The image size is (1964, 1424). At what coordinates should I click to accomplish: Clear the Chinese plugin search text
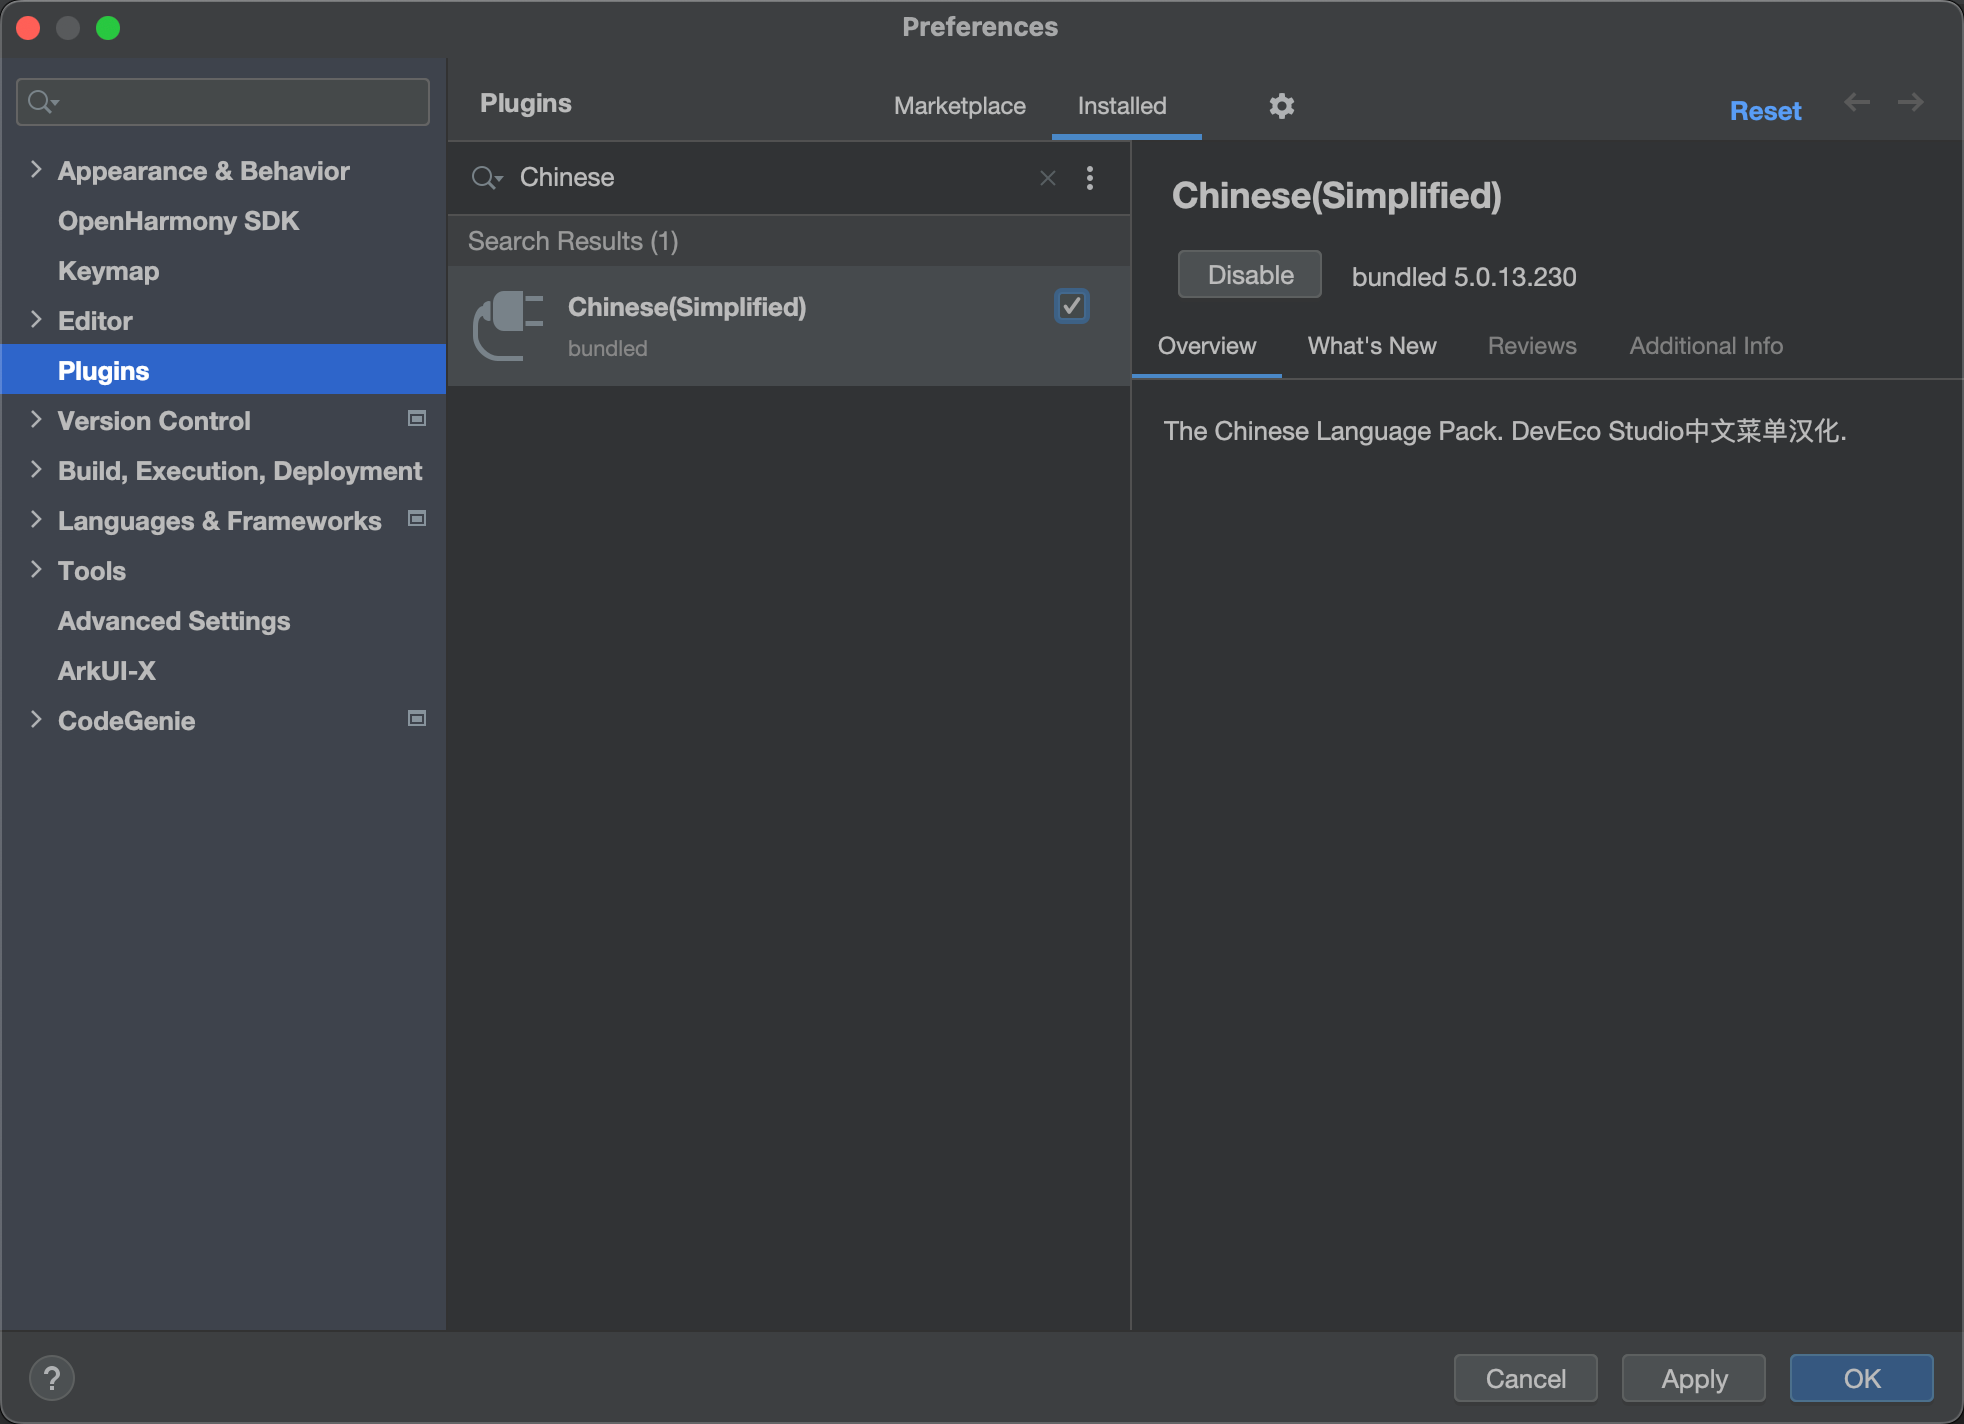[1047, 178]
